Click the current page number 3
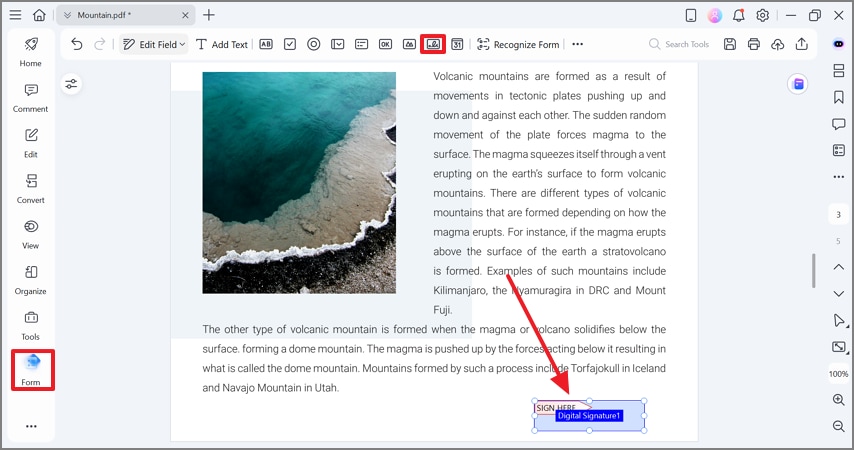The height and width of the screenshot is (450, 854). (x=839, y=215)
